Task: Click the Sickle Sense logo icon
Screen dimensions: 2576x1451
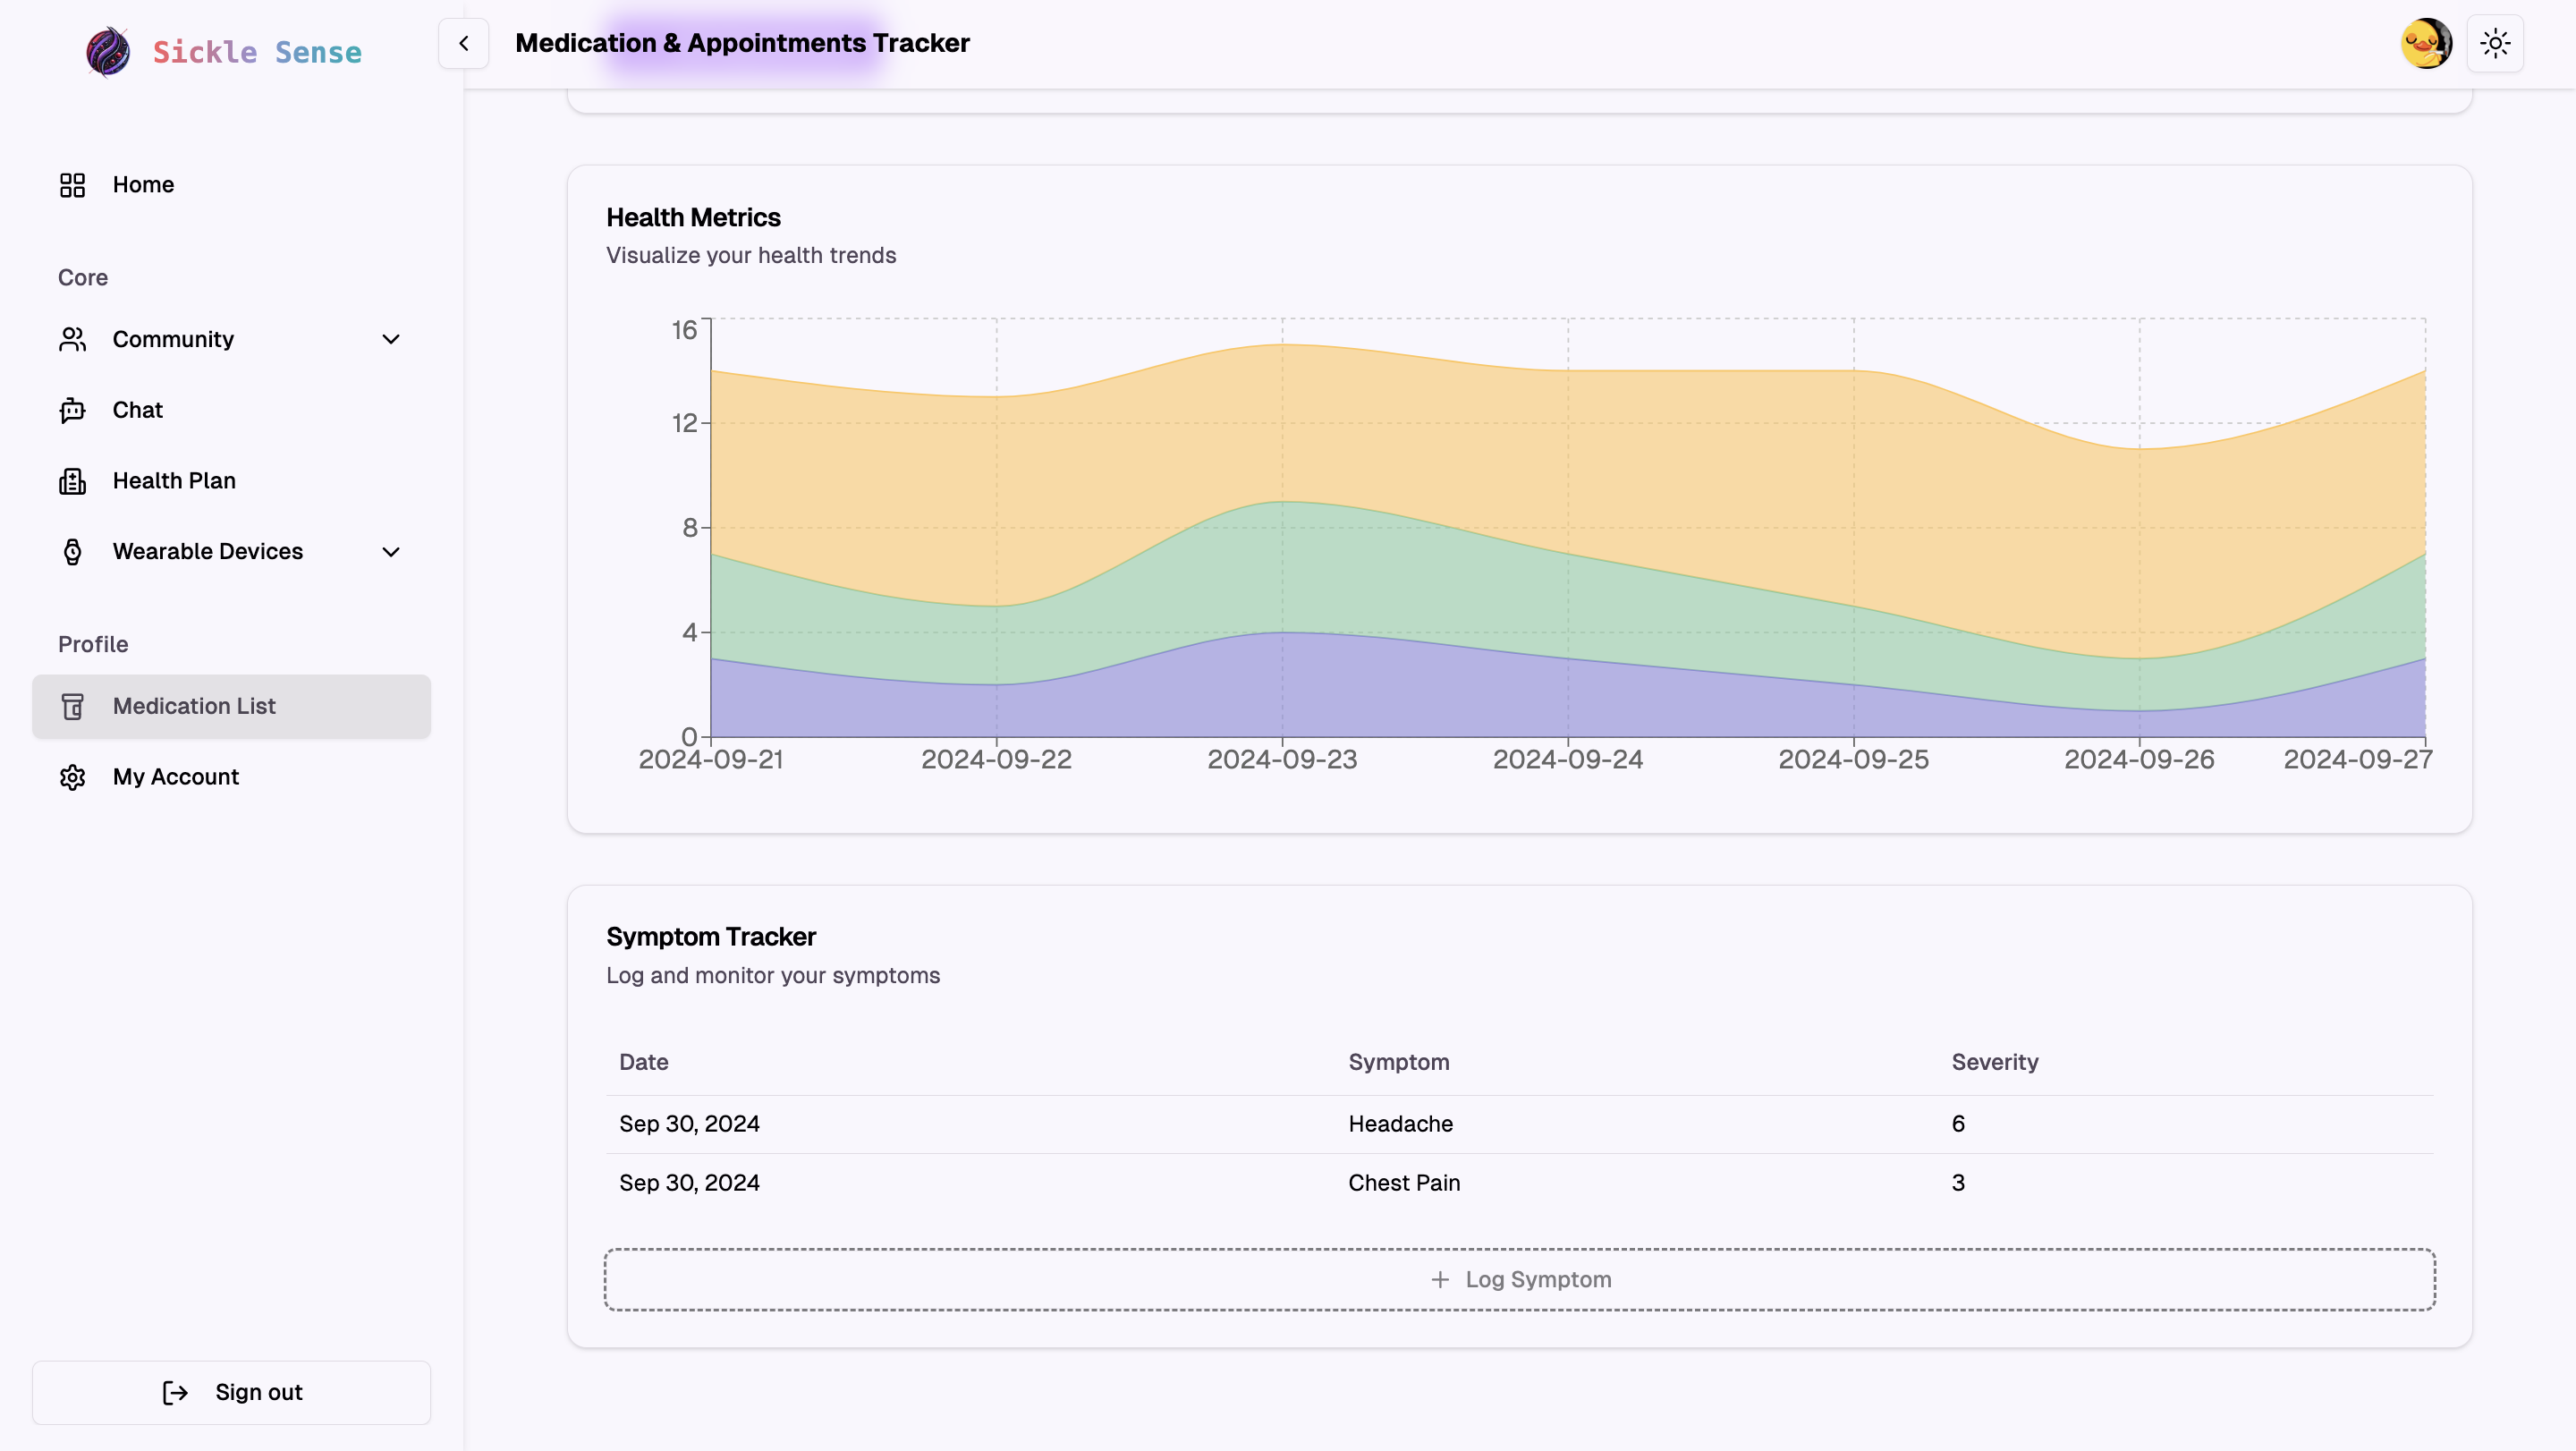Action: tap(108, 51)
